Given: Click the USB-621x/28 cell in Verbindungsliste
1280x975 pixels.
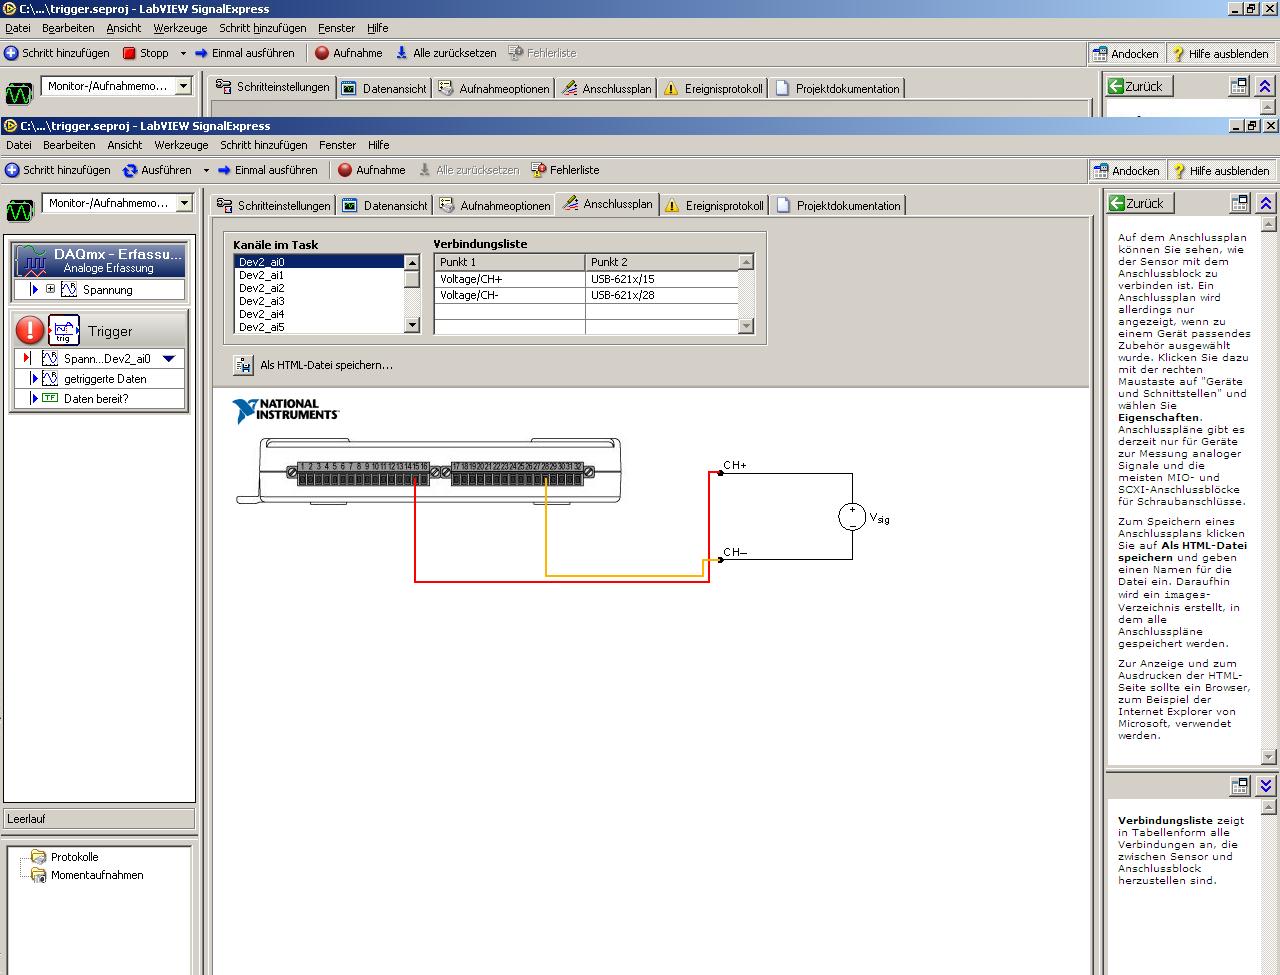Looking at the screenshot, I should coord(661,295).
